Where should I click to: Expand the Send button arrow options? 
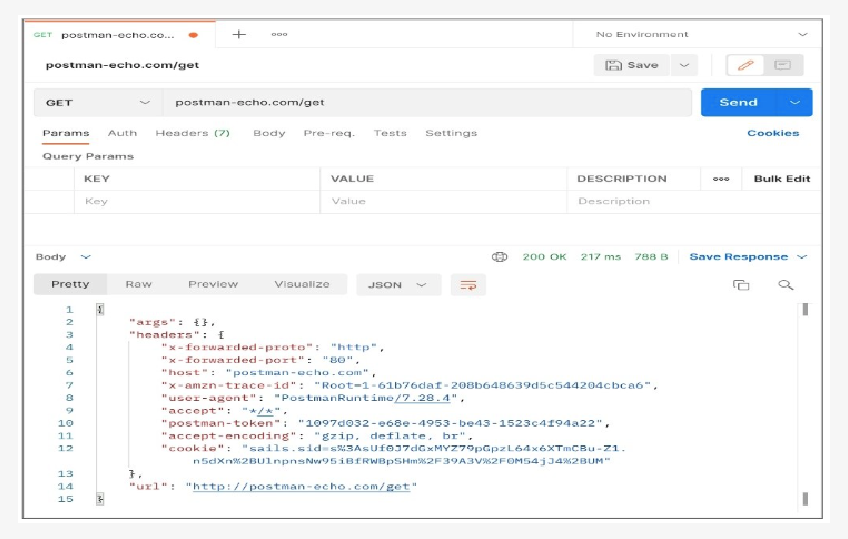794,103
